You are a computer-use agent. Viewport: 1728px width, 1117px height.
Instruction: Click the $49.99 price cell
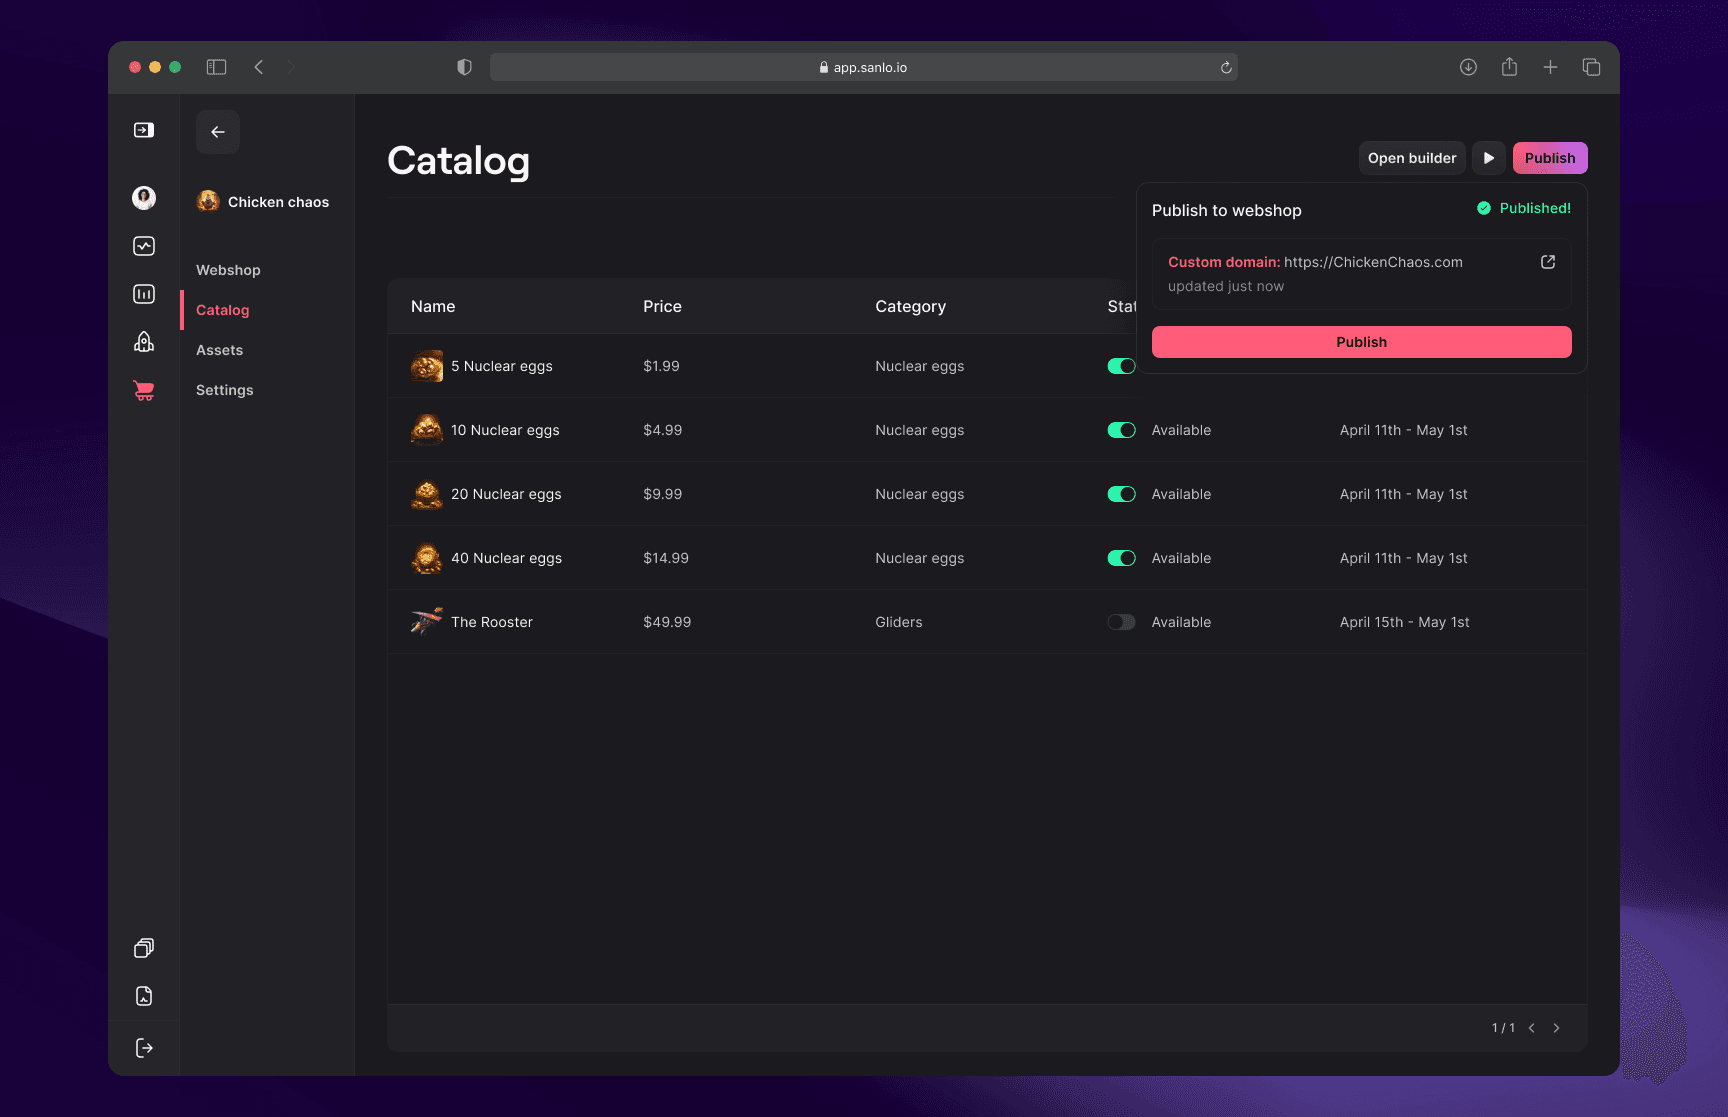coord(667,622)
